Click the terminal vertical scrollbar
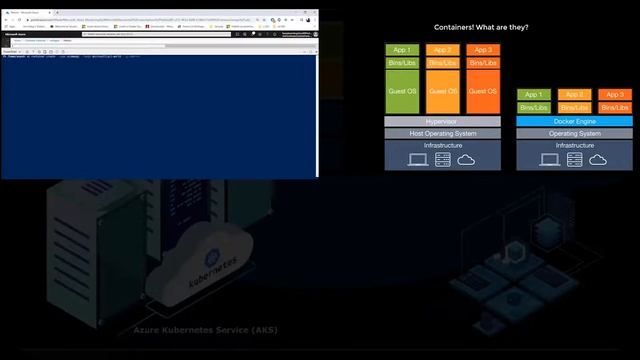Viewport: 640px width, 360px height. (317, 116)
